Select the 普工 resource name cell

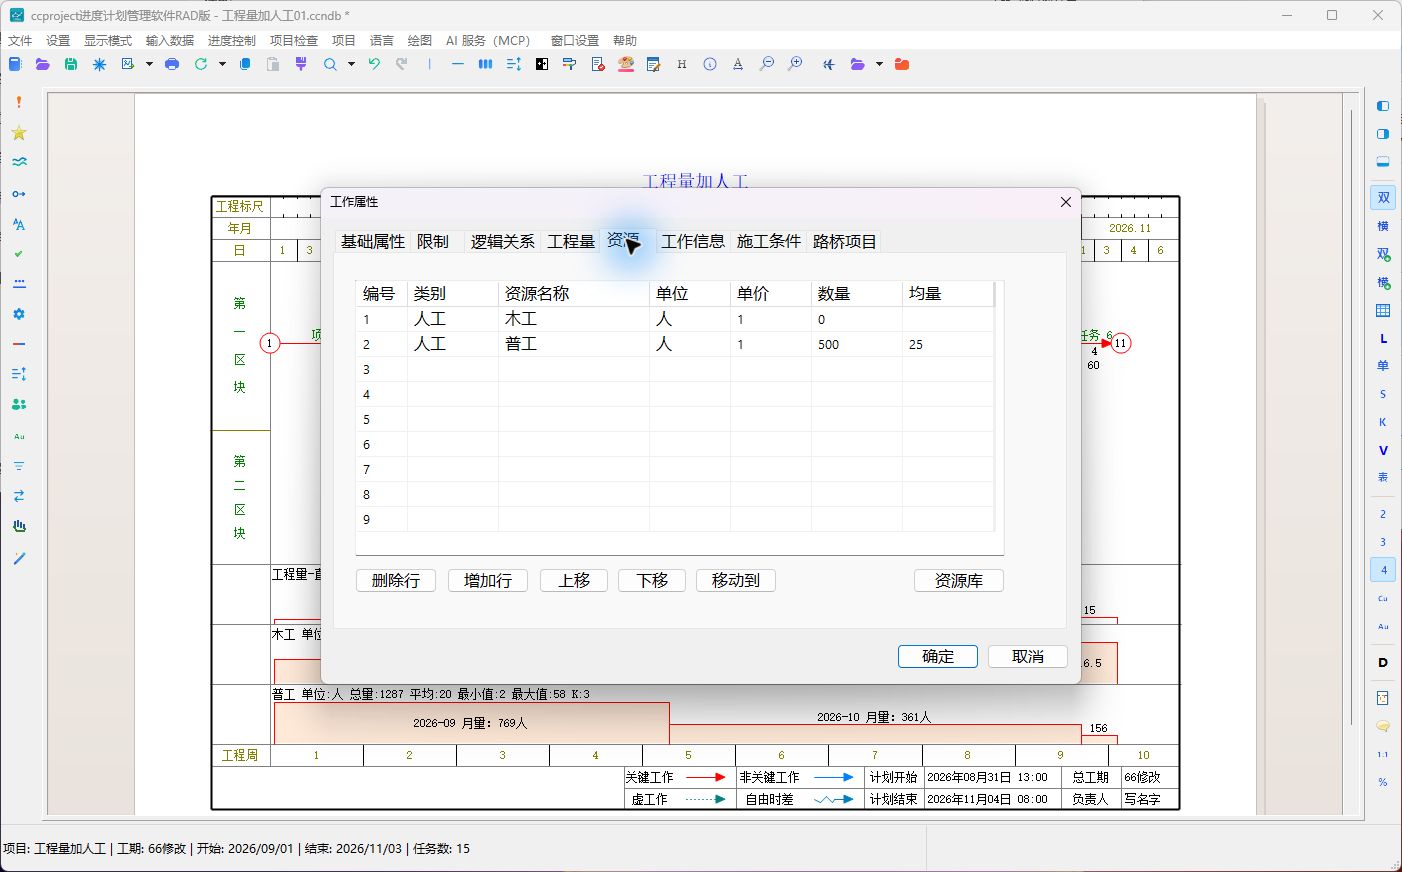(x=574, y=344)
